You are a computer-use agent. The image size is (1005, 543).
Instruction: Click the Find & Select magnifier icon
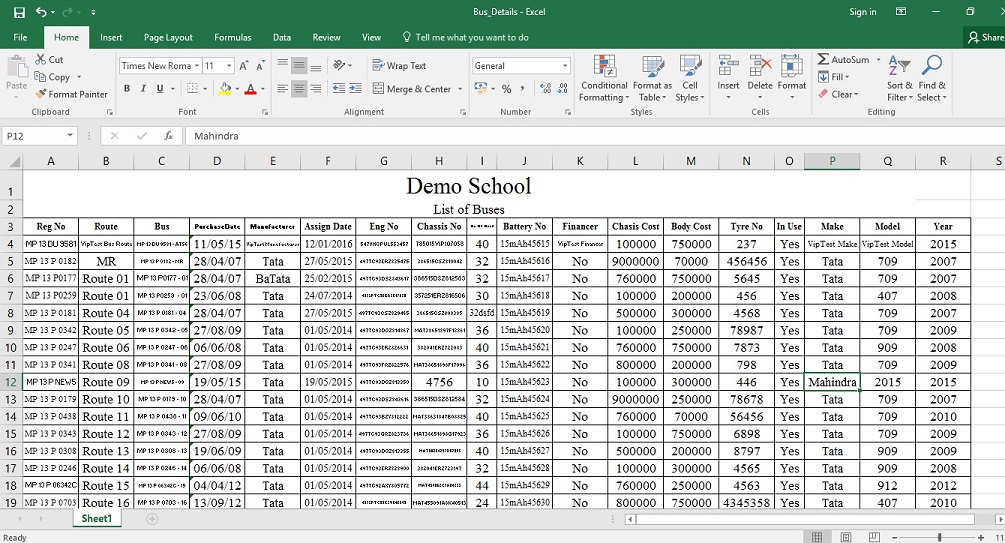(x=931, y=66)
